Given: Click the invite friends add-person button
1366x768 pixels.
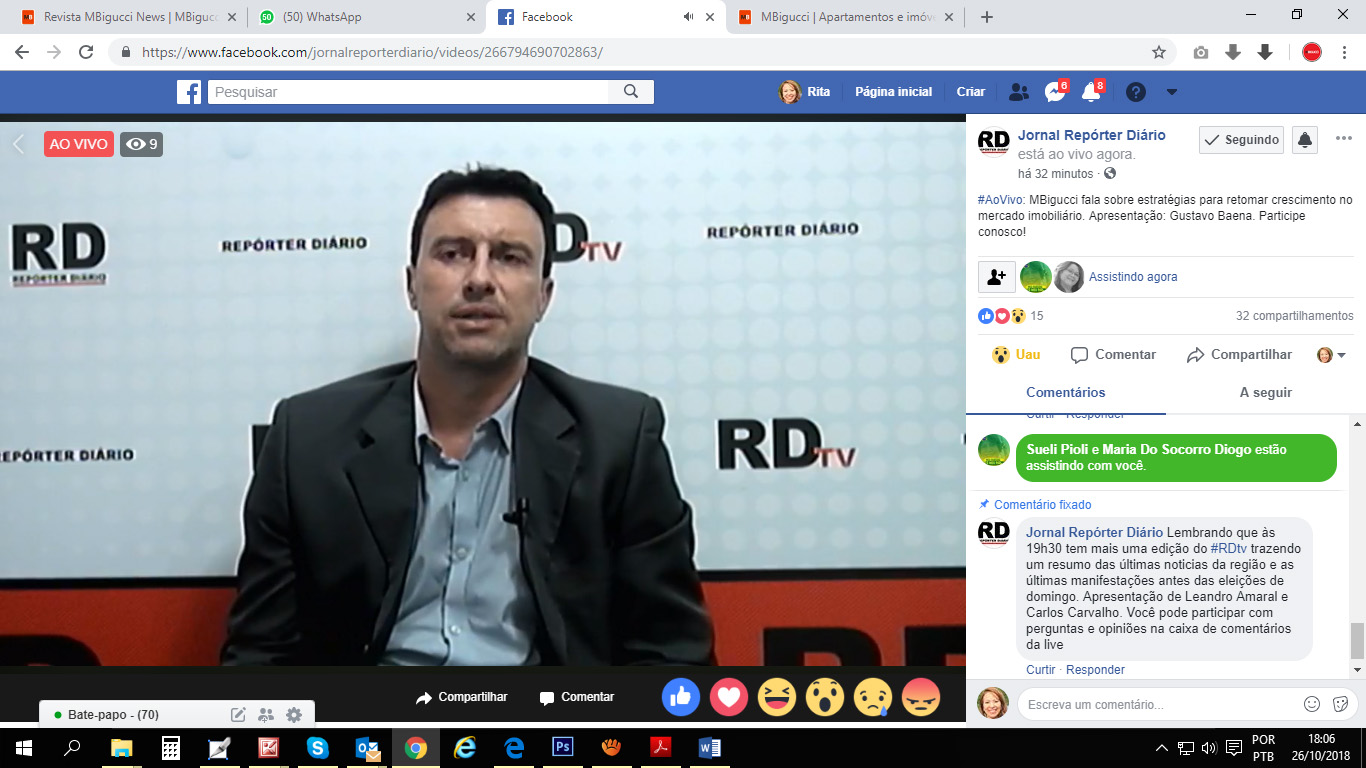Looking at the screenshot, I should point(997,277).
